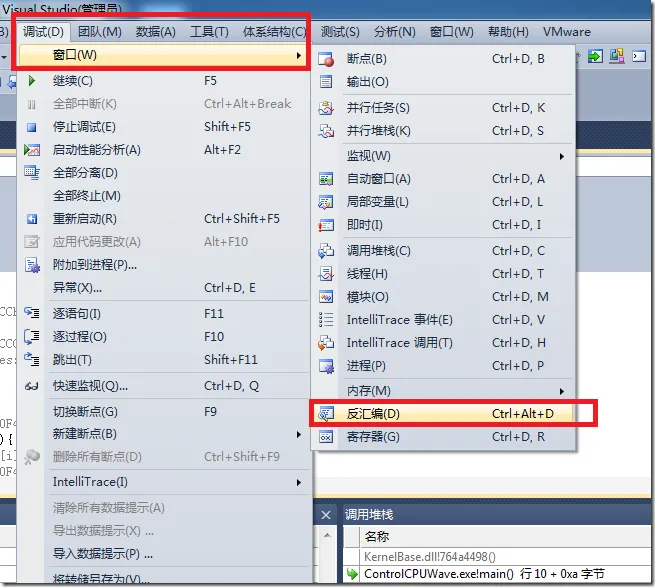Open the 分析(N) menu
Viewport: 655px width, 587px height.
[394, 32]
